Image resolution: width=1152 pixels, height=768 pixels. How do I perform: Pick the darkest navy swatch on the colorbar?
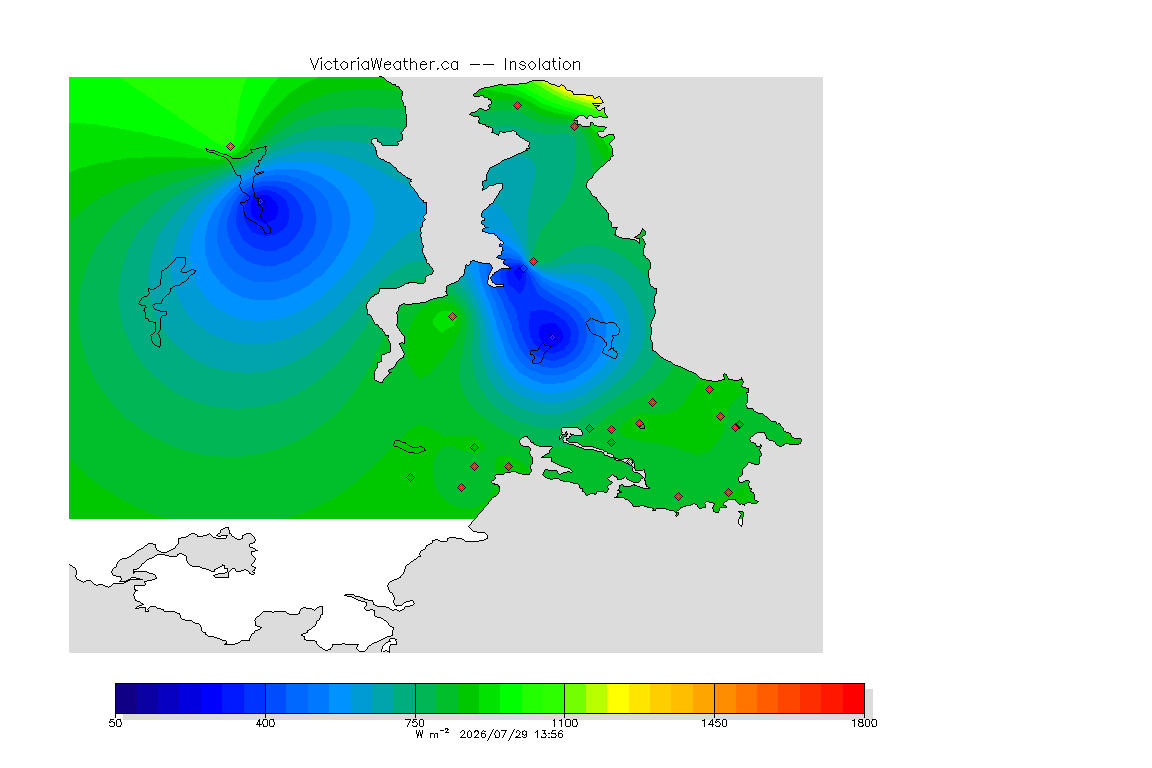click(126, 698)
